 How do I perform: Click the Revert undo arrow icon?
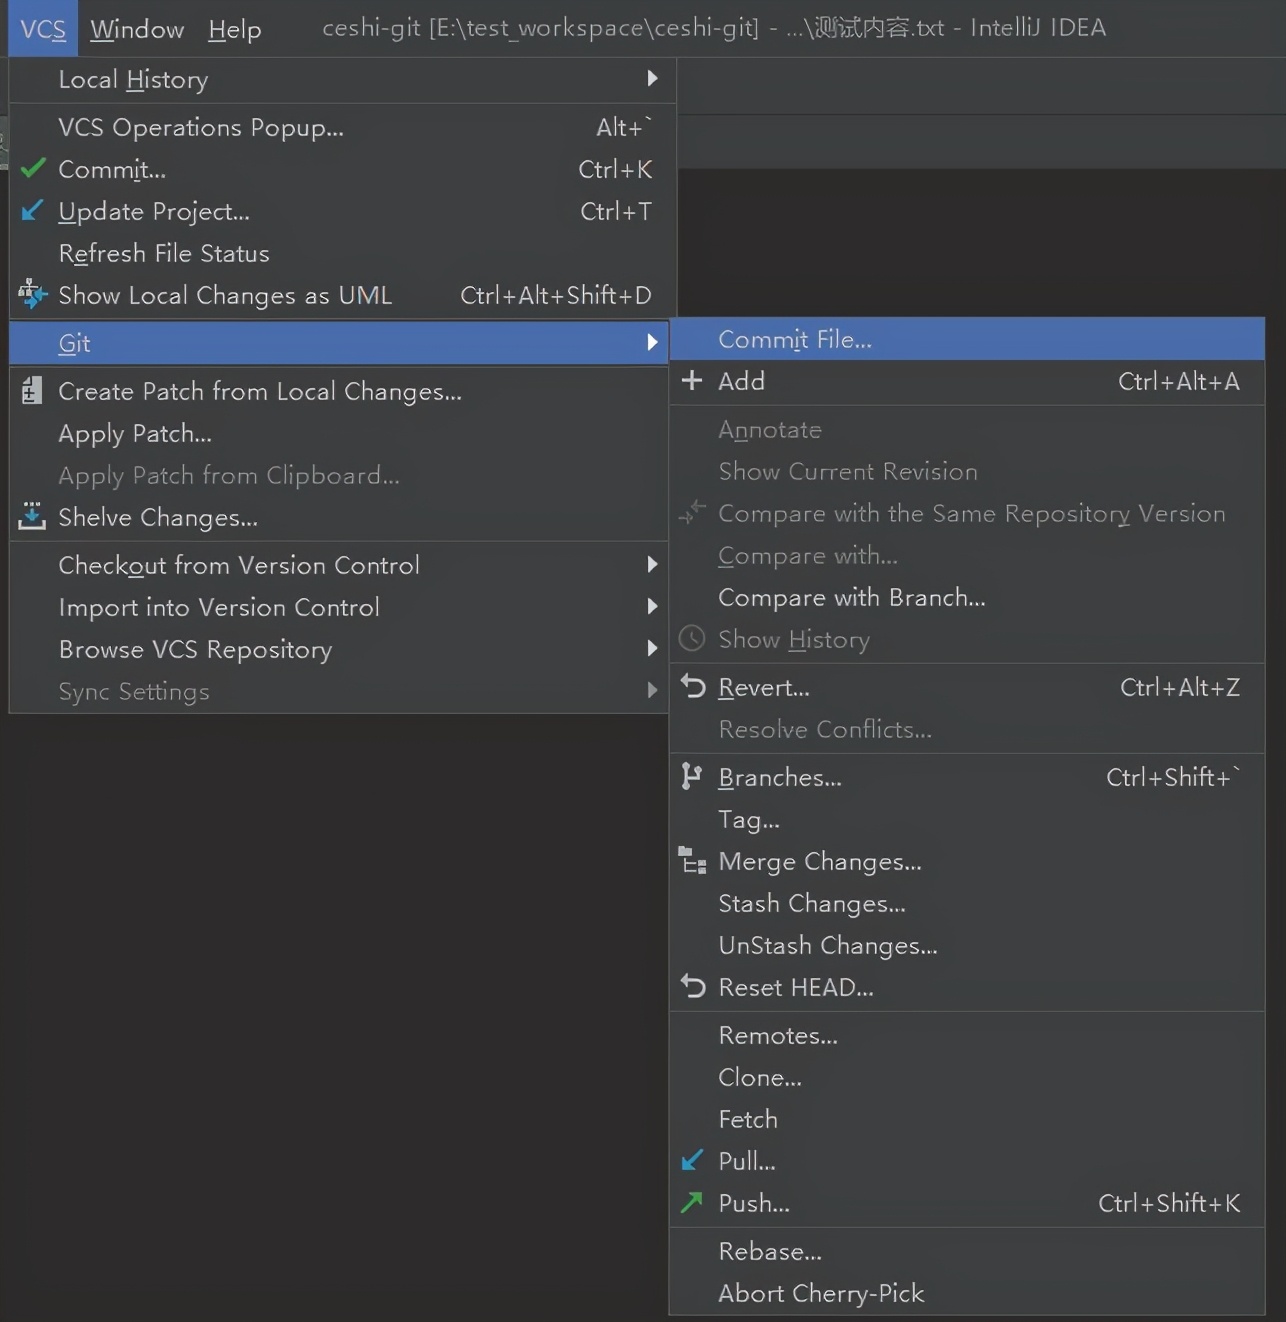(692, 686)
